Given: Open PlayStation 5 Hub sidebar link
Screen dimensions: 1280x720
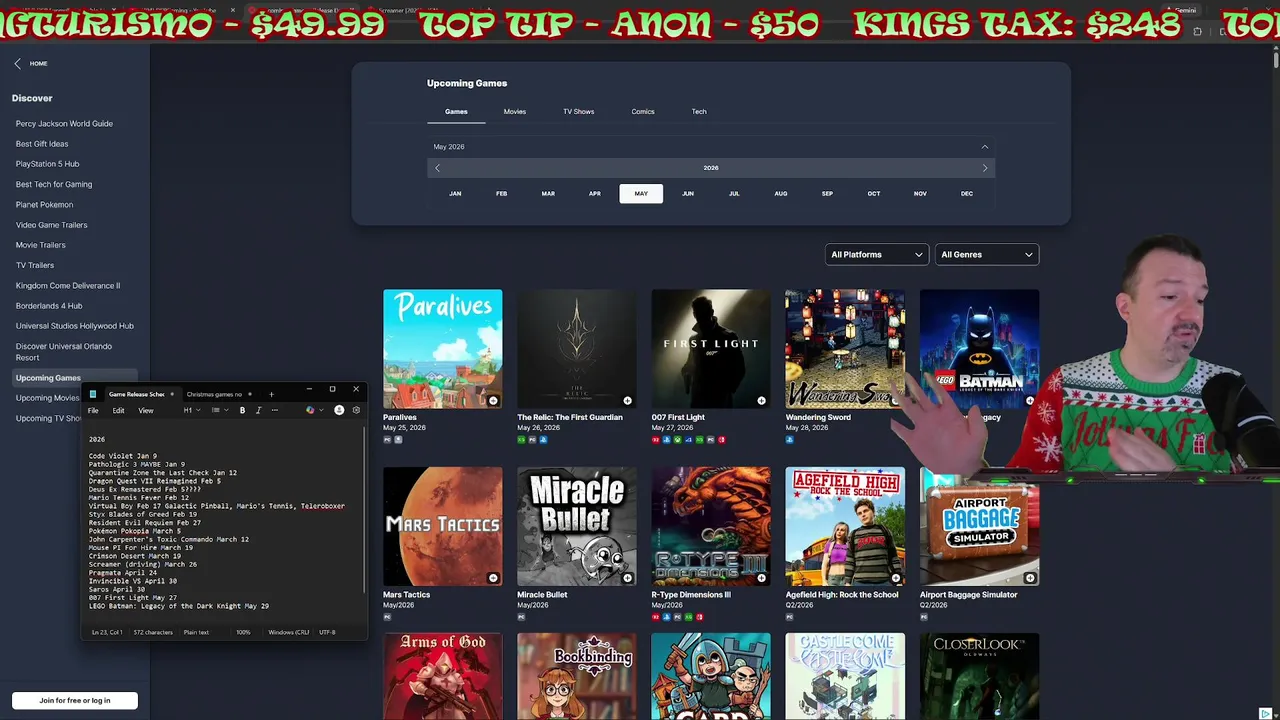Looking at the screenshot, I should (47, 164).
